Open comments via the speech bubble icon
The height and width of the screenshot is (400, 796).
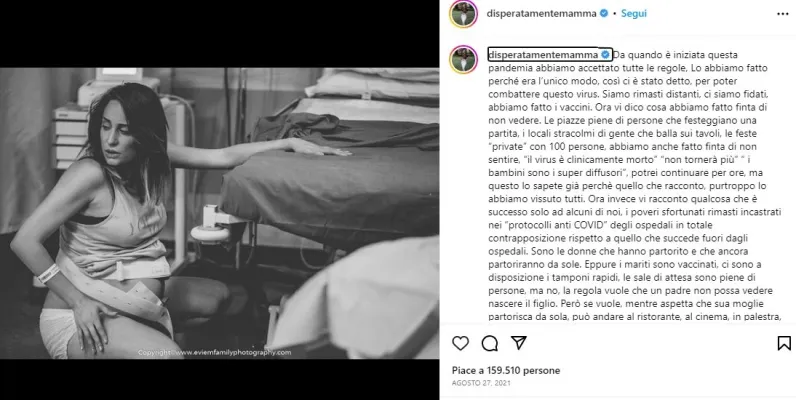click(489, 344)
